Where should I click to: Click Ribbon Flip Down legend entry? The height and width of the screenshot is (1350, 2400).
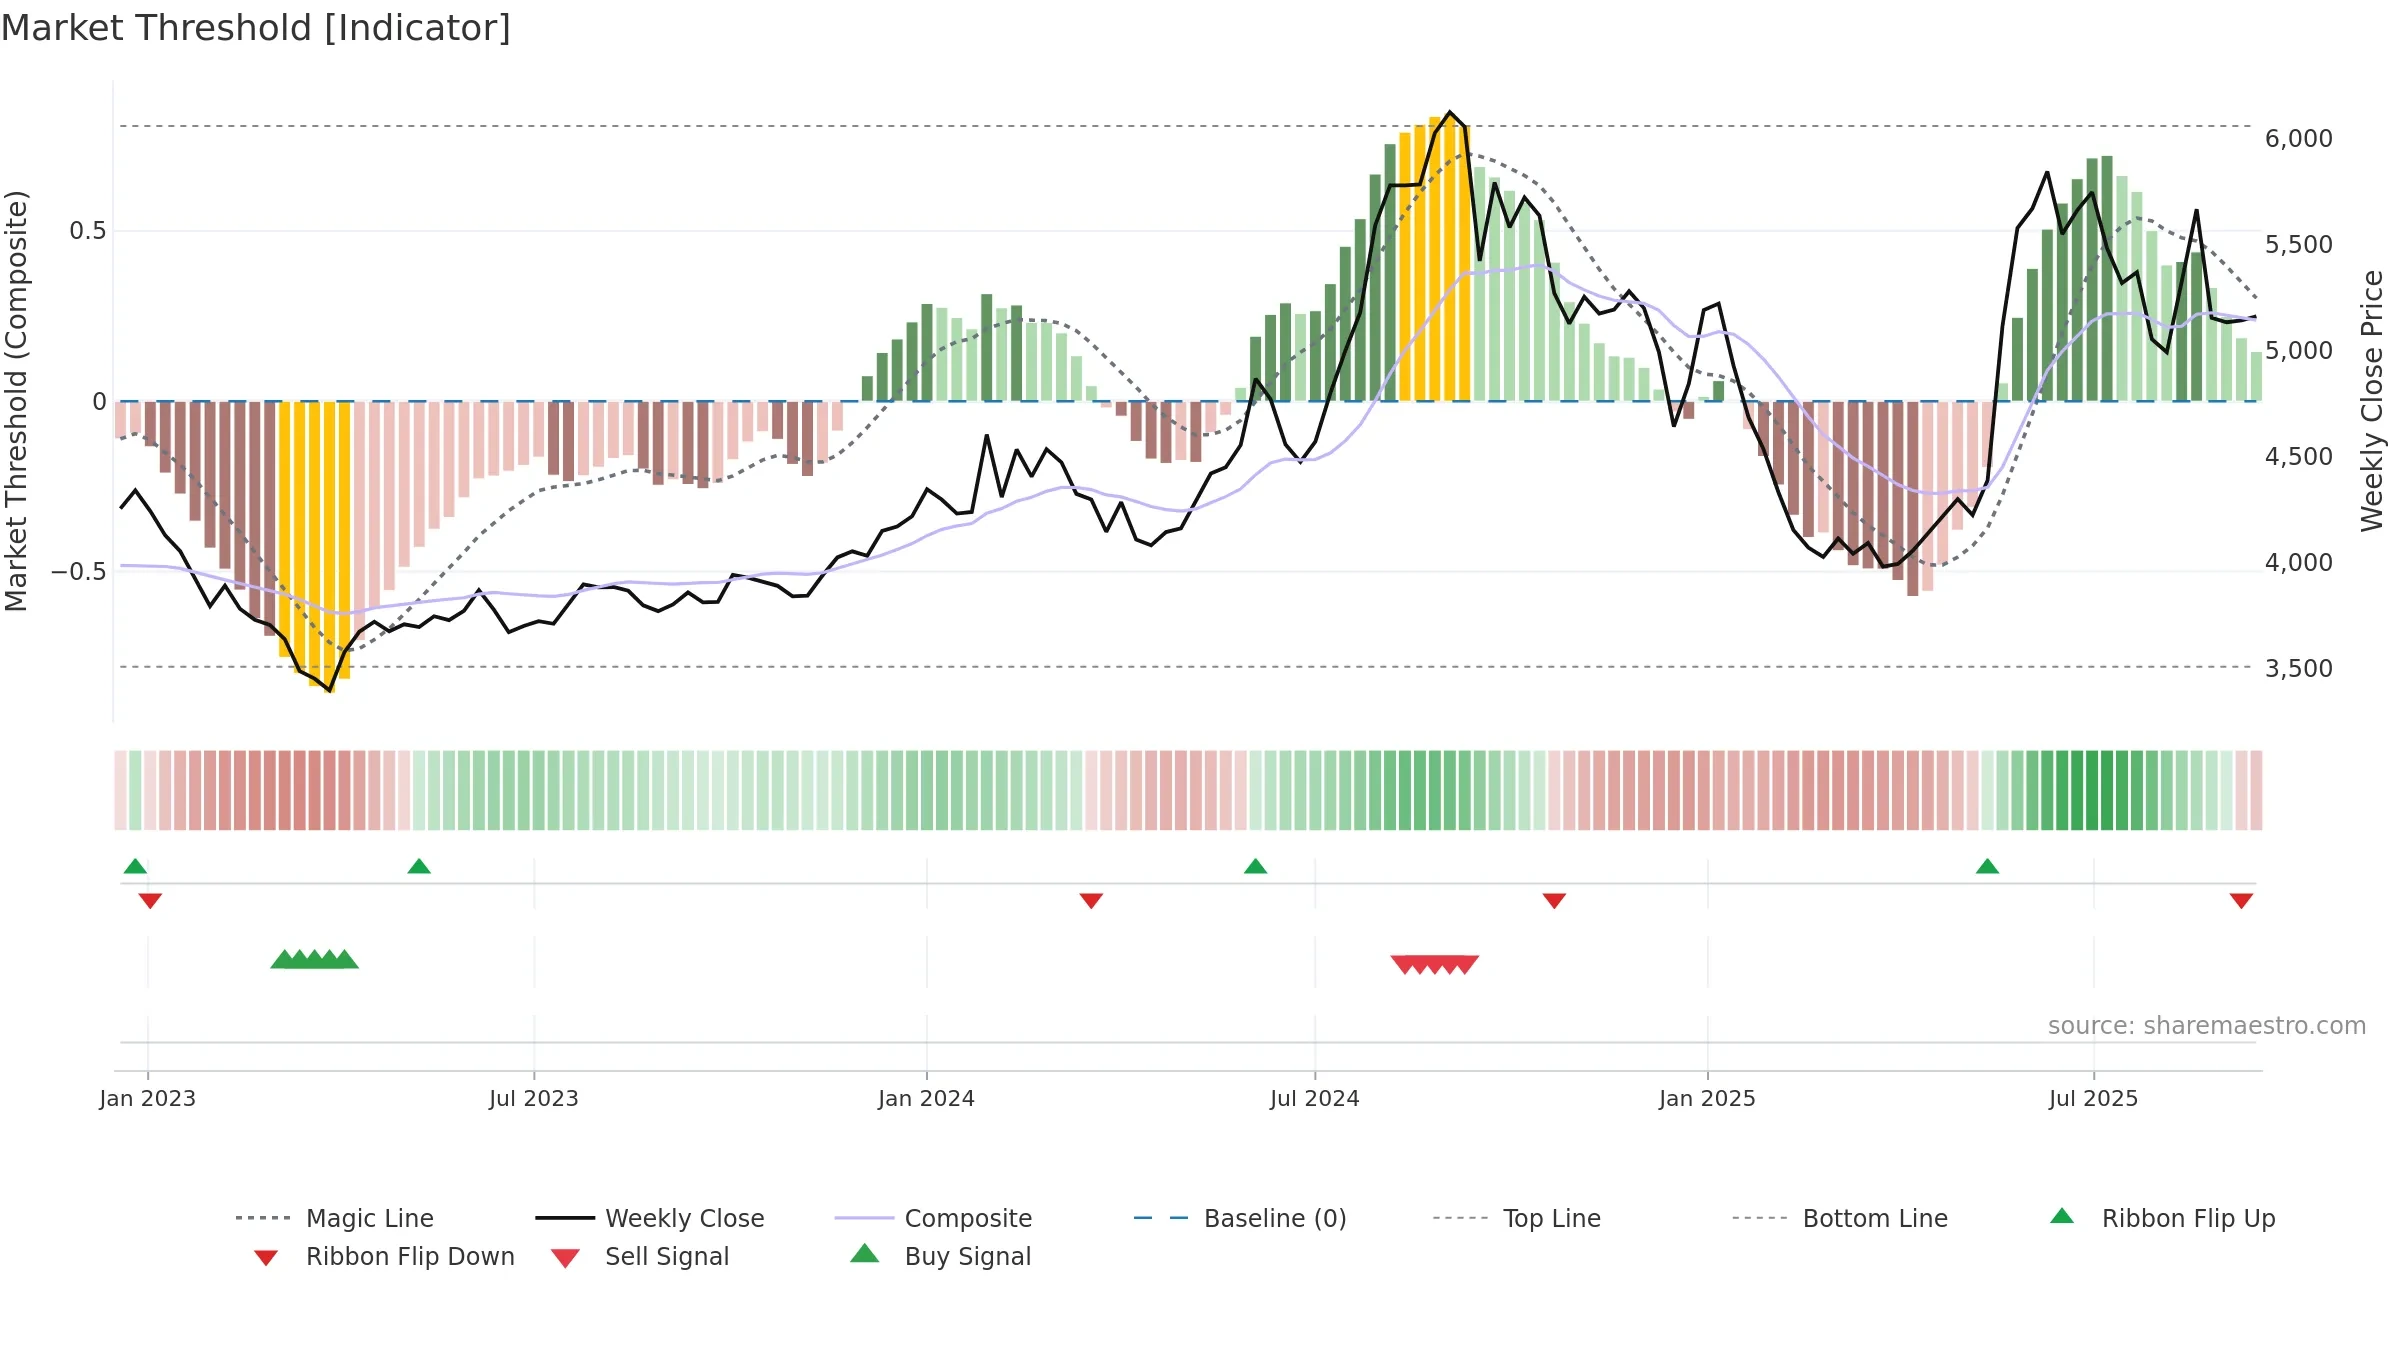tap(383, 1257)
